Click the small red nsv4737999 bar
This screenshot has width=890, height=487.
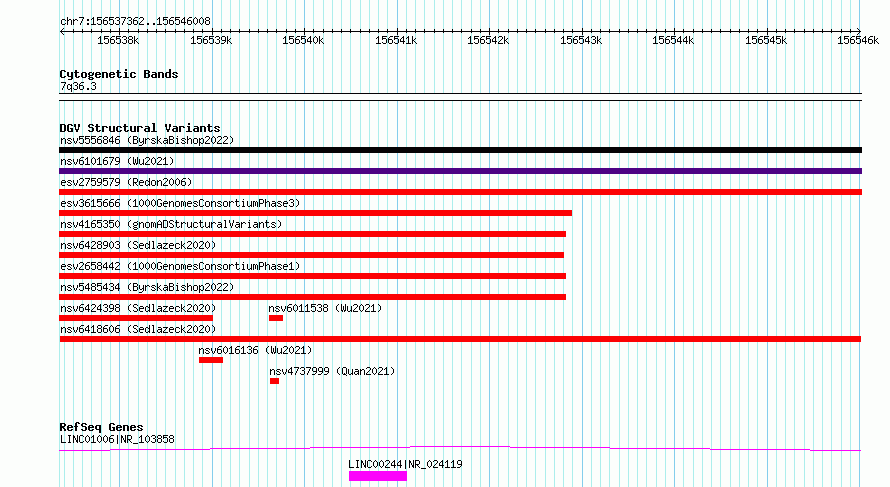click(275, 381)
